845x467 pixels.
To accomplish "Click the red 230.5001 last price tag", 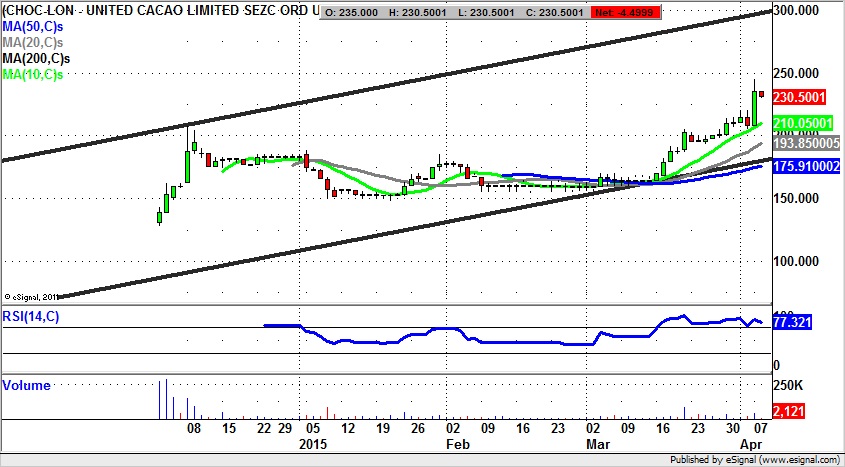I will [804, 97].
